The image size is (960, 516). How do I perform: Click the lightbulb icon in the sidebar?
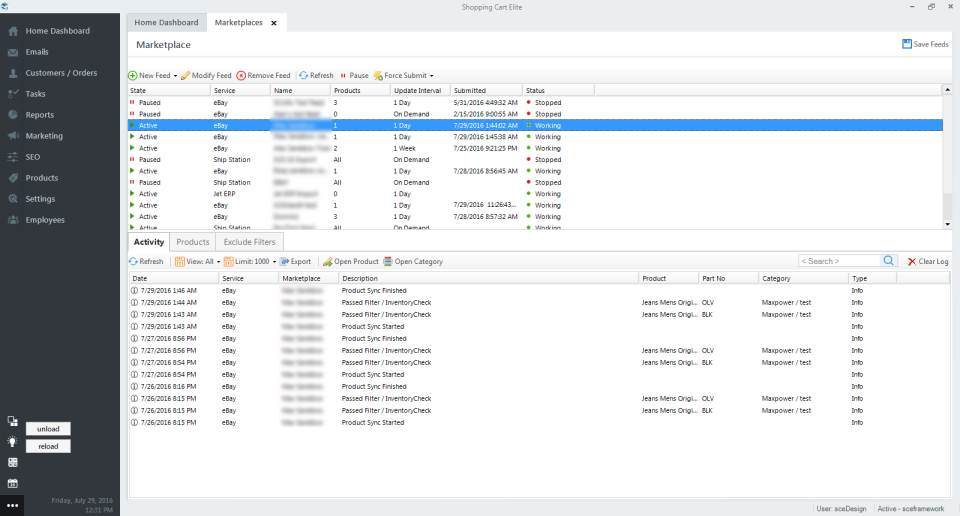(x=12, y=441)
